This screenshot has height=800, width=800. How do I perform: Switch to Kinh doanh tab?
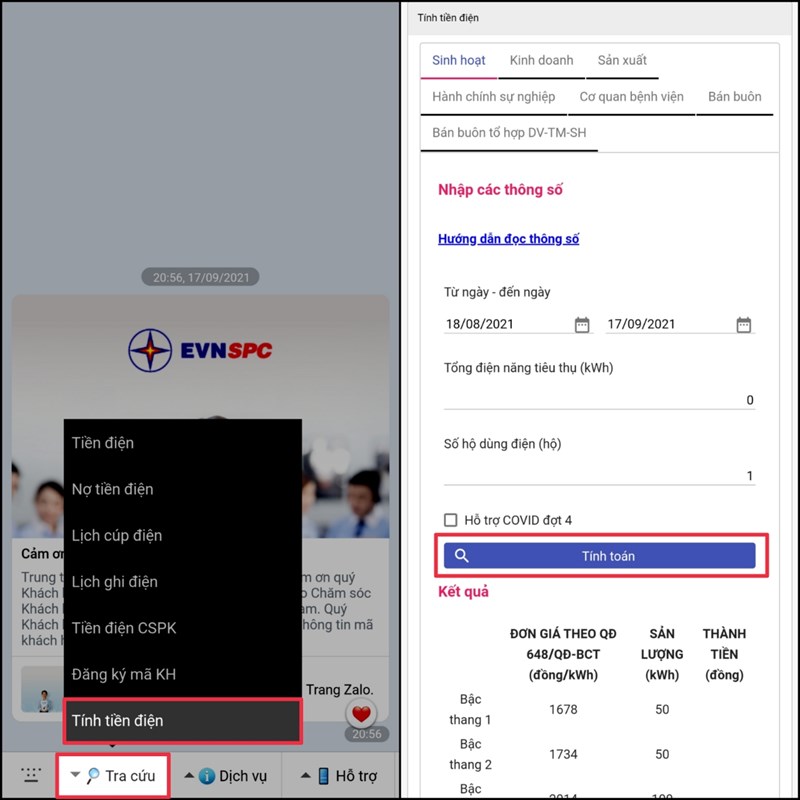pos(541,61)
